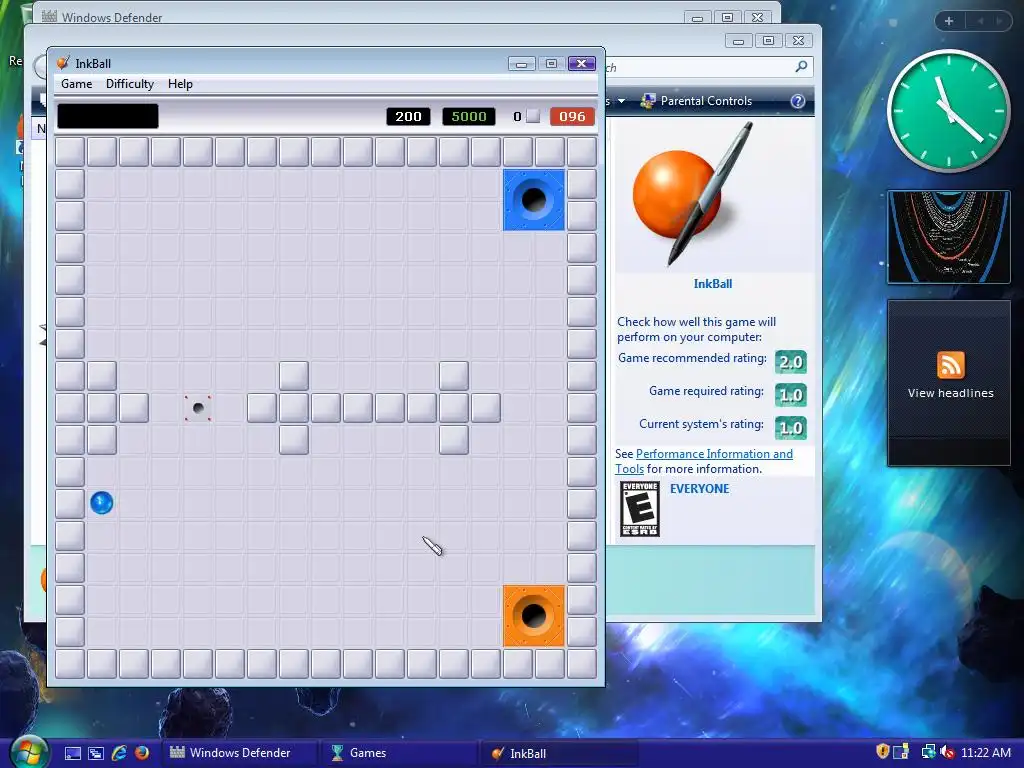Click the InkBall taskbar button
The image size is (1024, 768).
[558, 753]
